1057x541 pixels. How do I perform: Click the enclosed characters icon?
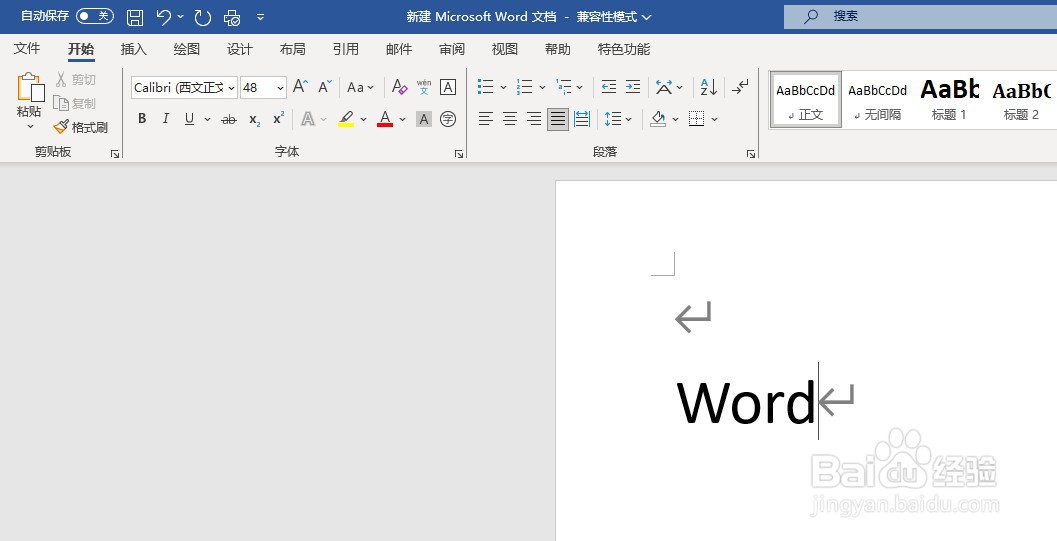point(448,119)
